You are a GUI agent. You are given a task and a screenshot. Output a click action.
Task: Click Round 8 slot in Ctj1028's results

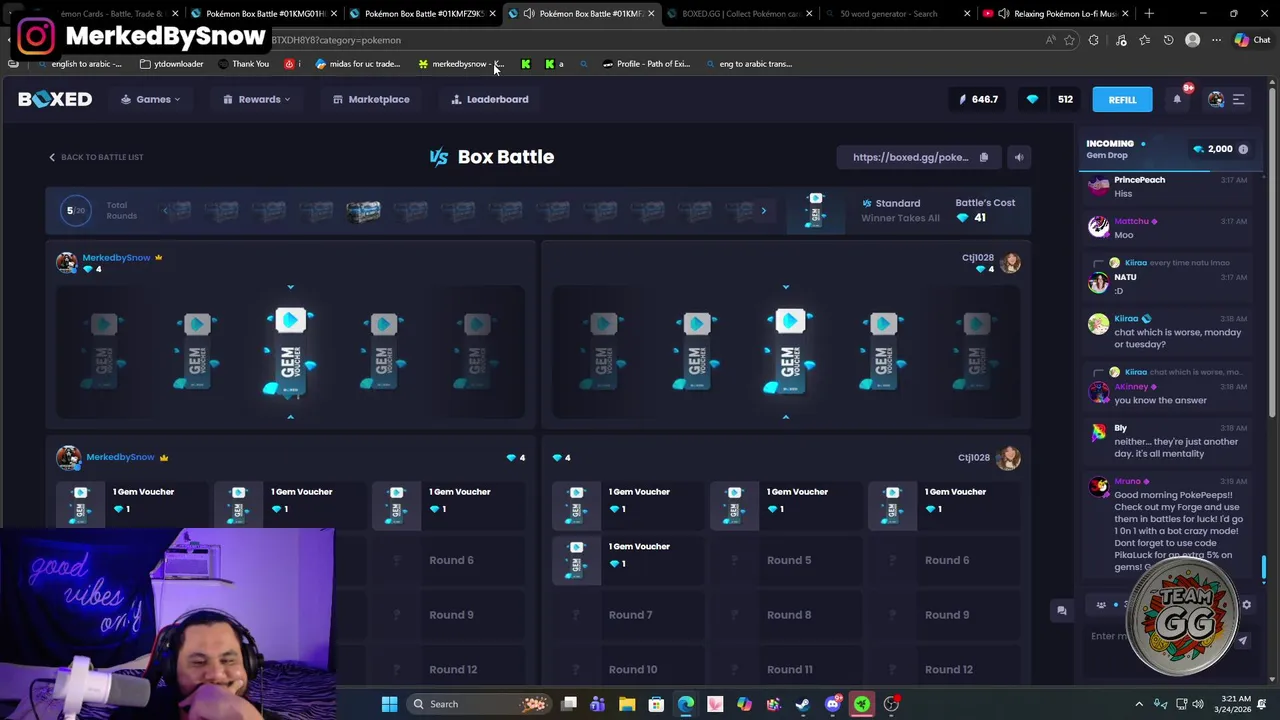click(x=789, y=615)
